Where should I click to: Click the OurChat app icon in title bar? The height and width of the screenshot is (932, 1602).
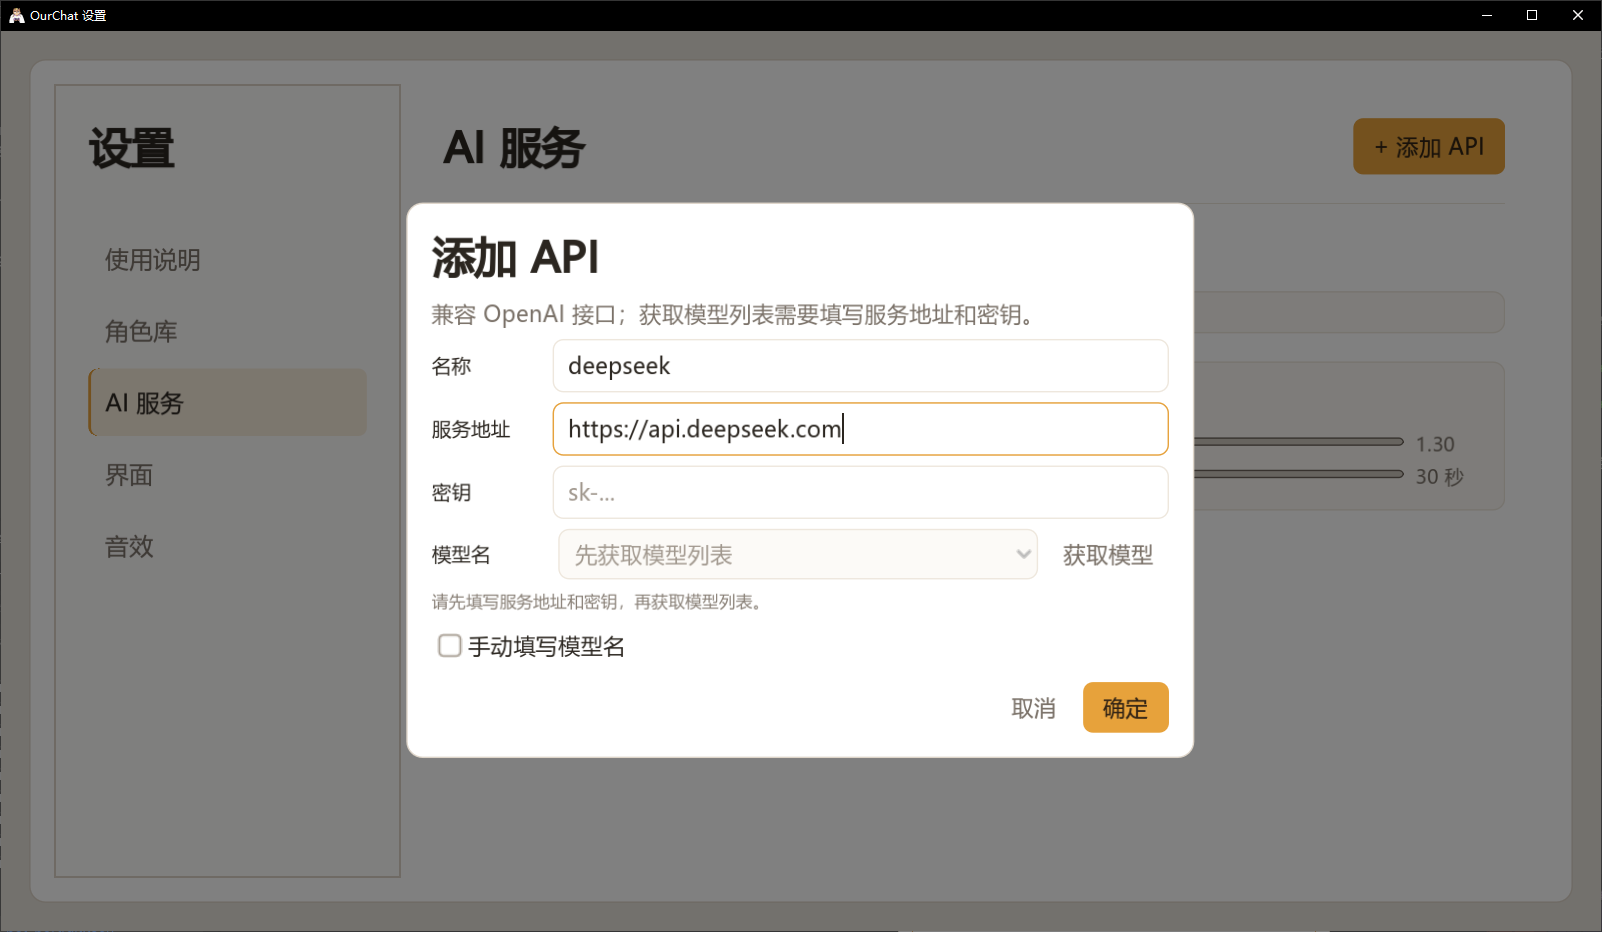coord(16,15)
